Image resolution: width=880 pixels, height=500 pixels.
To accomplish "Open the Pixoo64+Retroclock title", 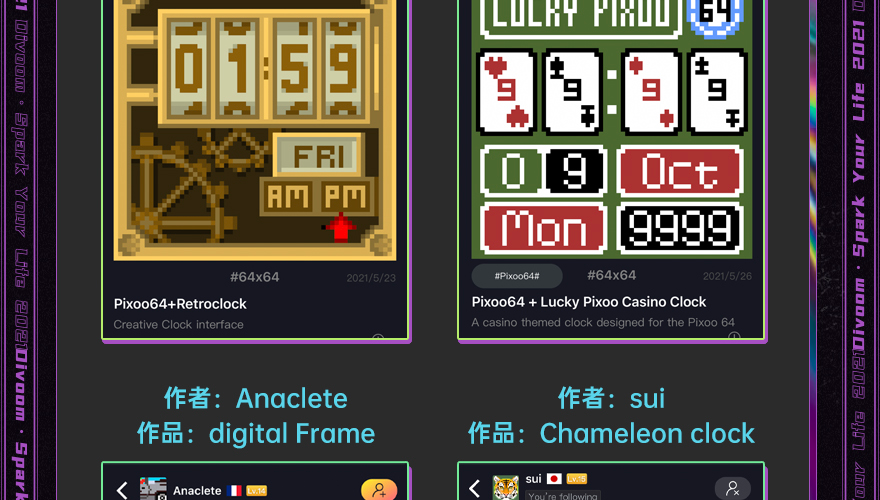I will click(180, 304).
